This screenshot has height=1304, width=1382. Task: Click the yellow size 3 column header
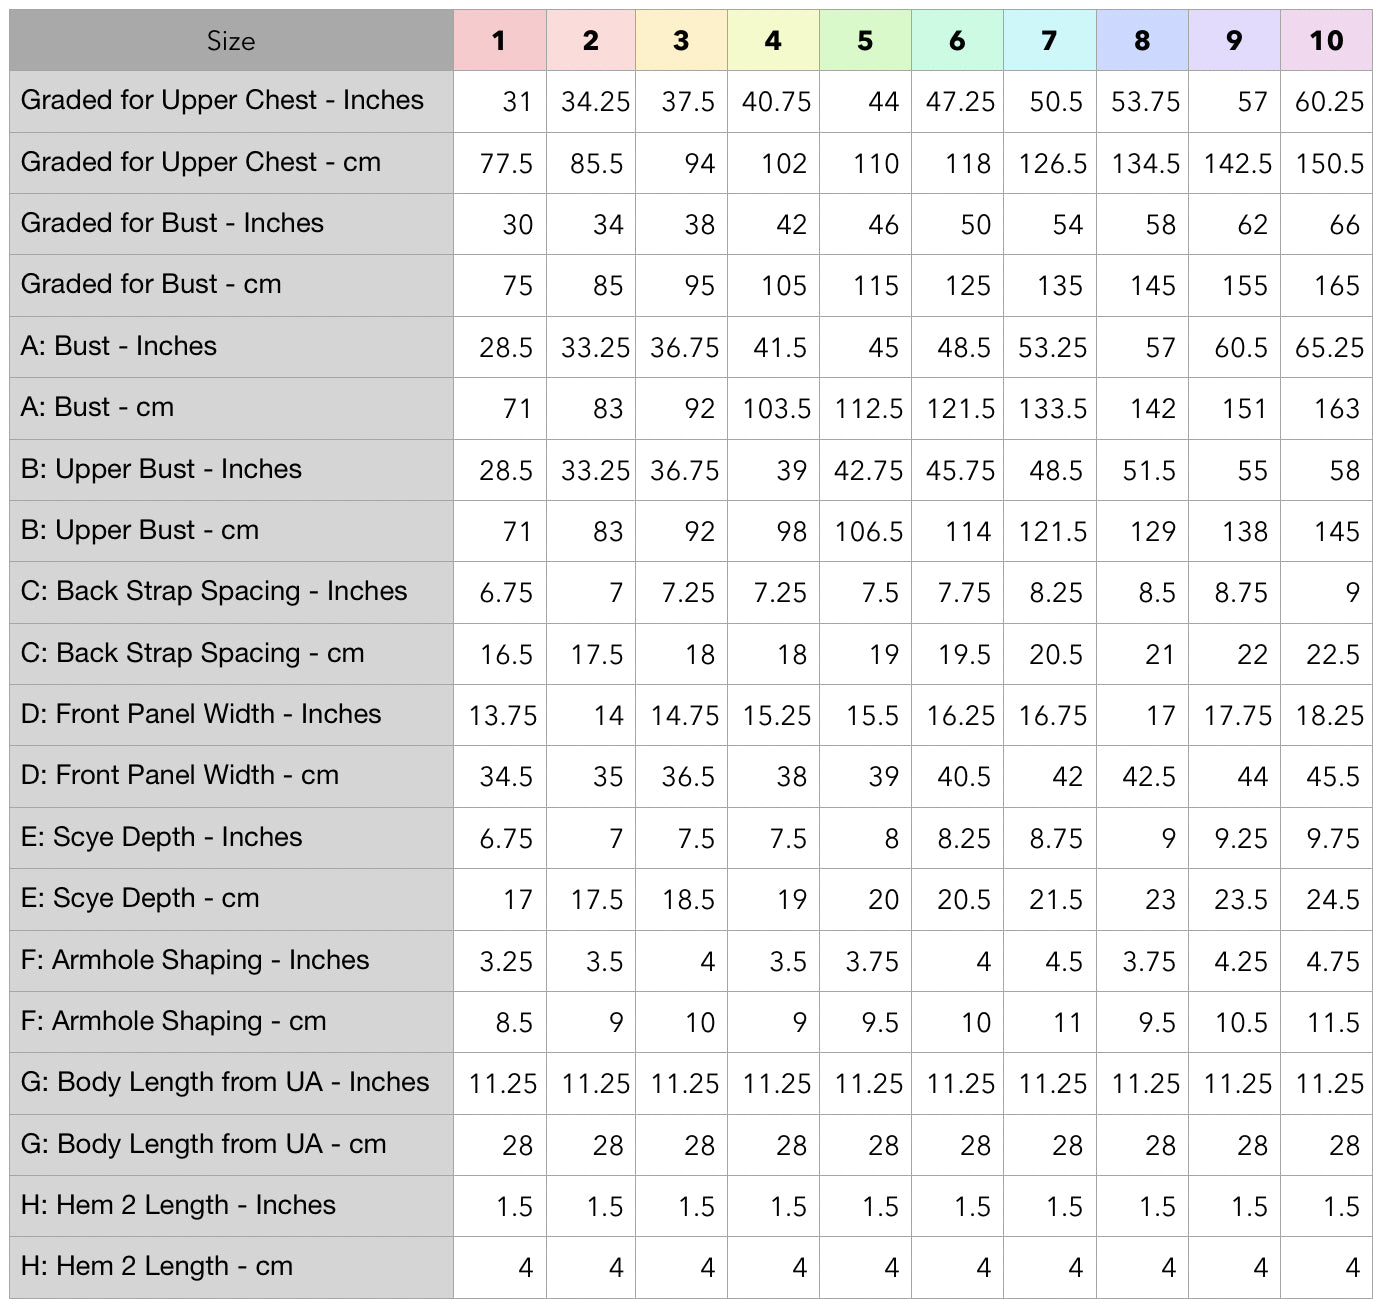(681, 41)
